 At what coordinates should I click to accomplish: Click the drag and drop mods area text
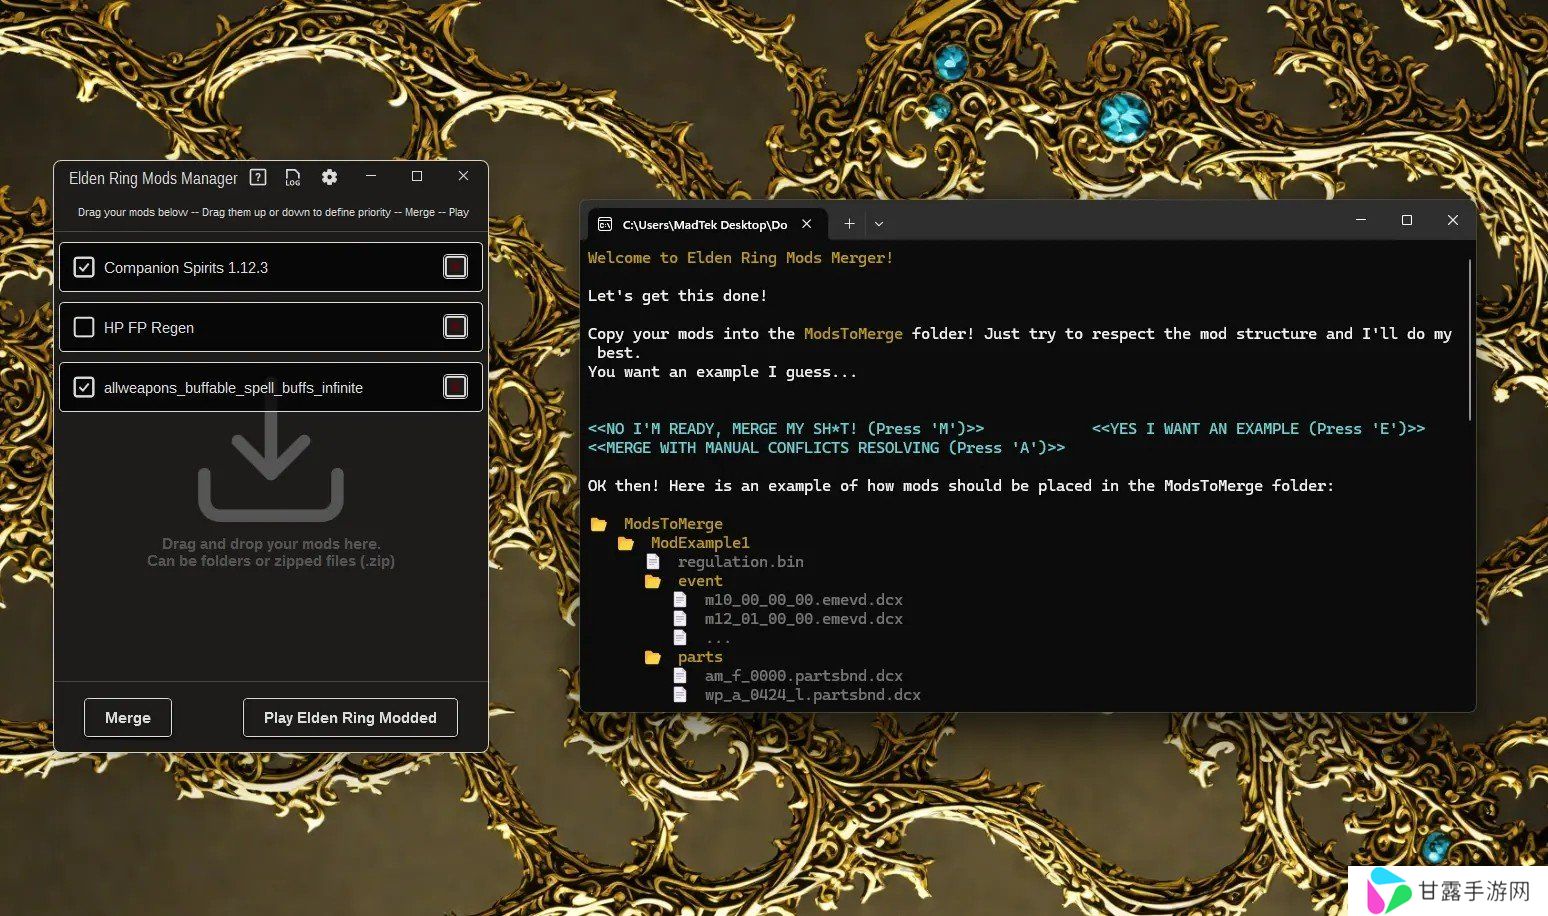(271, 552)
